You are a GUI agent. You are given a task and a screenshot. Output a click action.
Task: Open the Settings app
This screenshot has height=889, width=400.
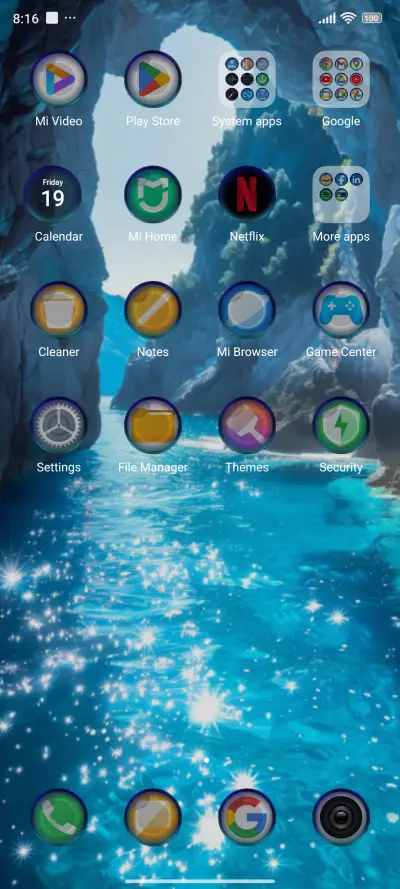tap(58, 425)
